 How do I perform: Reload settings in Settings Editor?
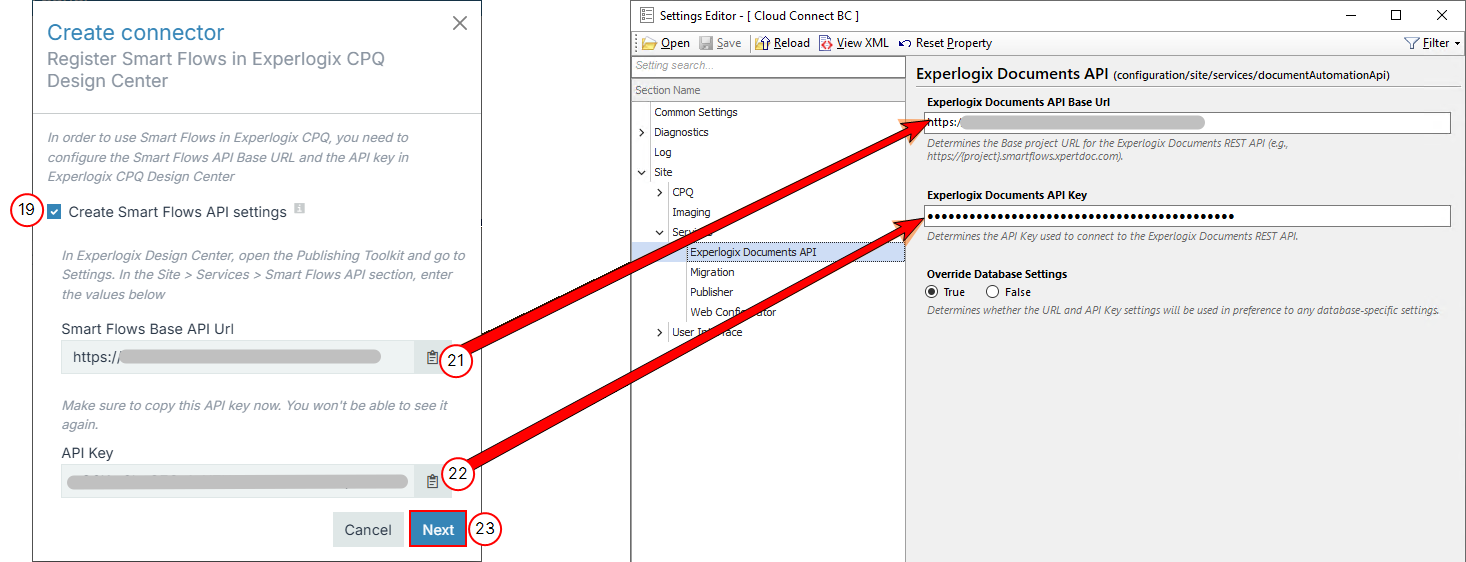[x=783, y=43]
